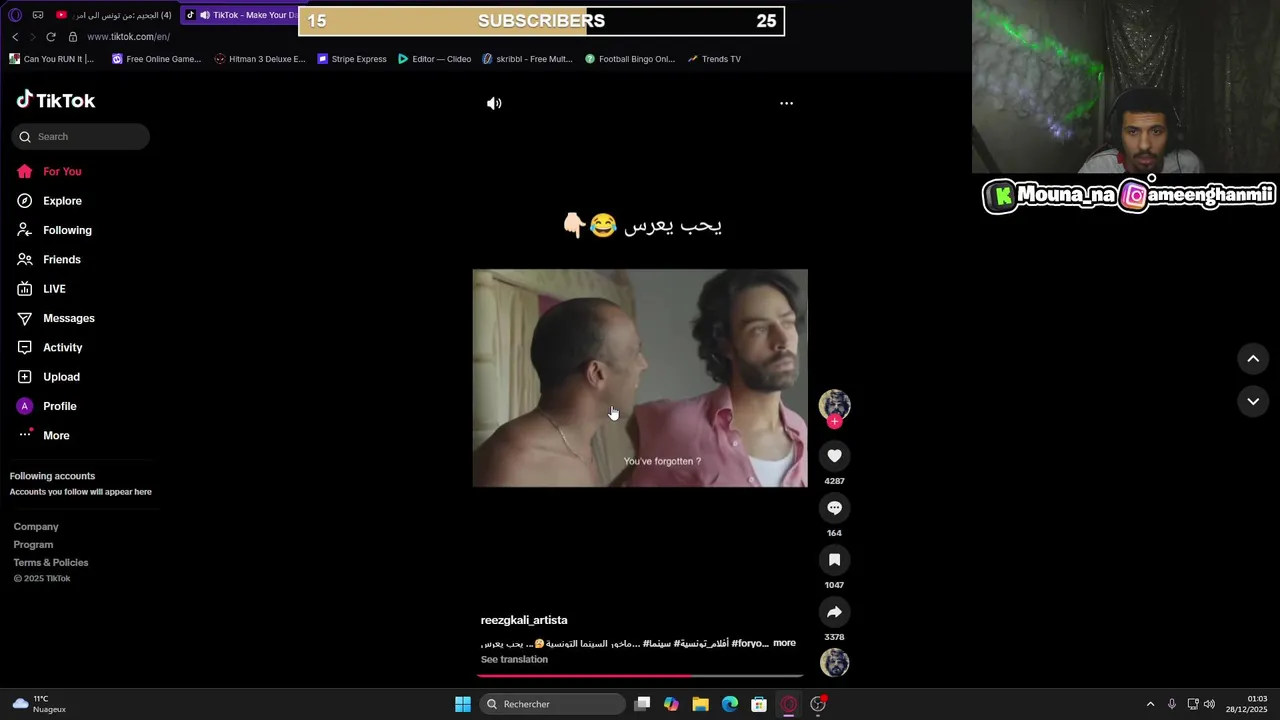Open the weather widget
Image resolution: width=1280 pixels, height=720 pixels.
[38, 704]
